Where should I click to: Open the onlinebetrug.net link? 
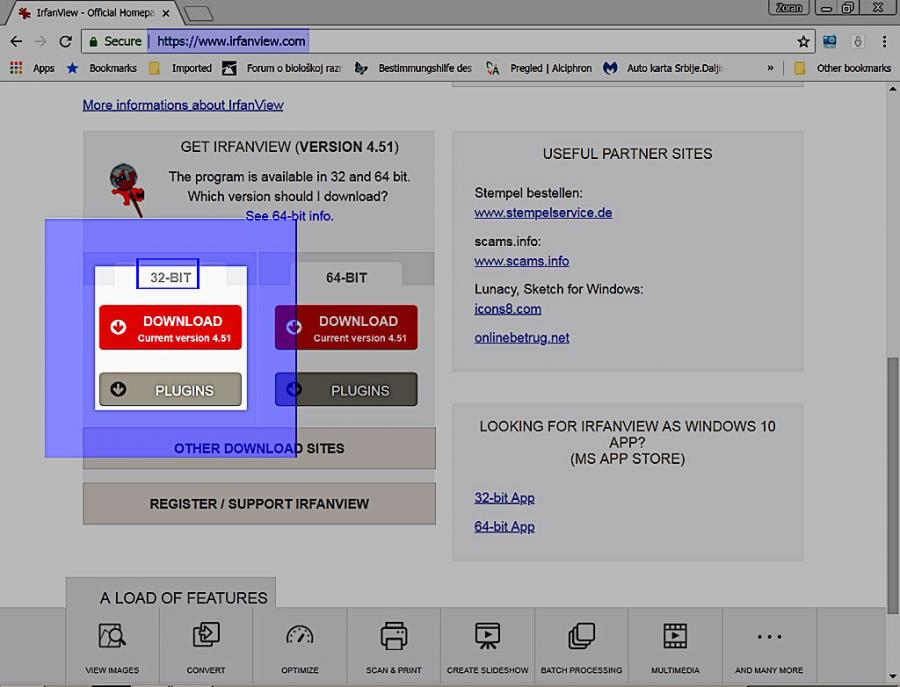point(522,337)
